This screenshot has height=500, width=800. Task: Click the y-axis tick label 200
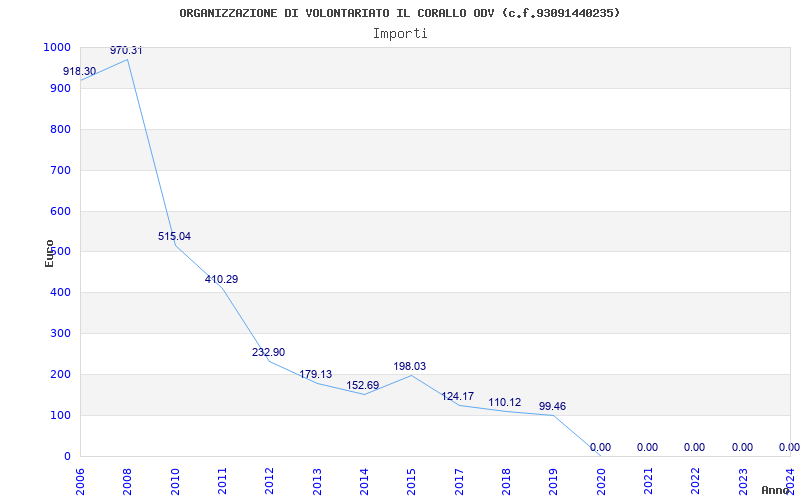60,374
